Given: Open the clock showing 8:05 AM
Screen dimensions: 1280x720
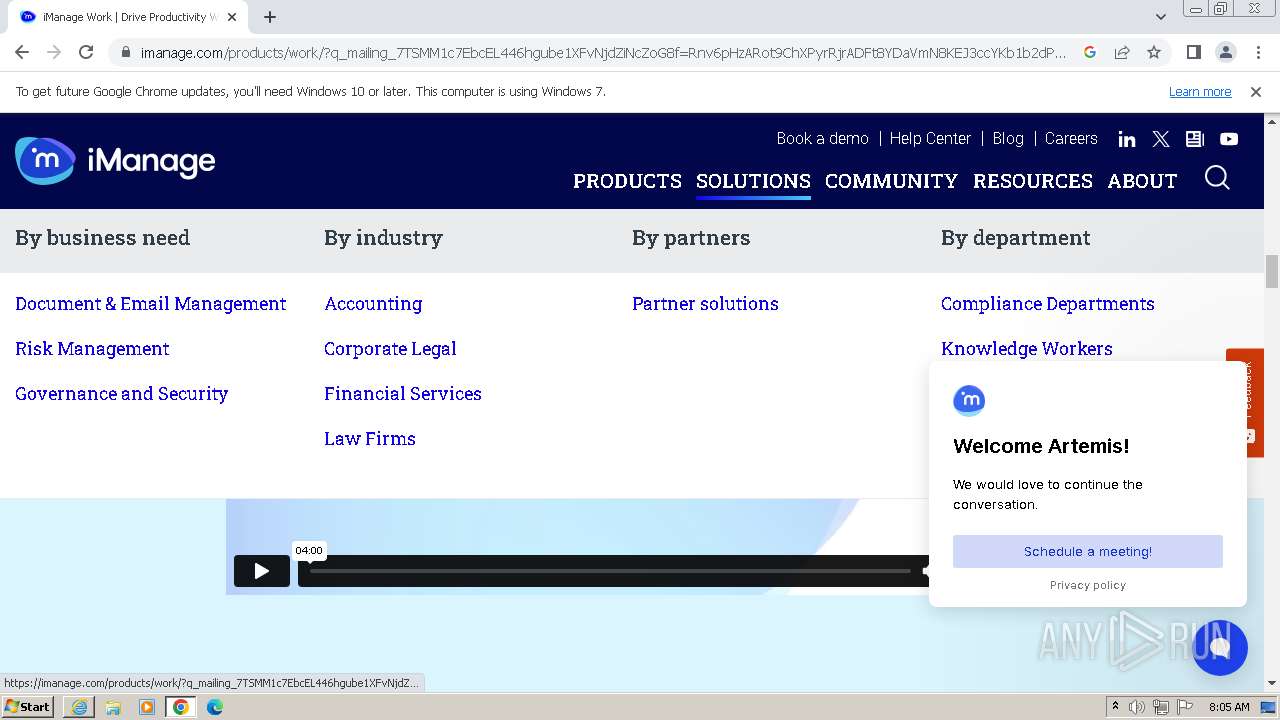Looking at the screenshot, I should 1229,707.
